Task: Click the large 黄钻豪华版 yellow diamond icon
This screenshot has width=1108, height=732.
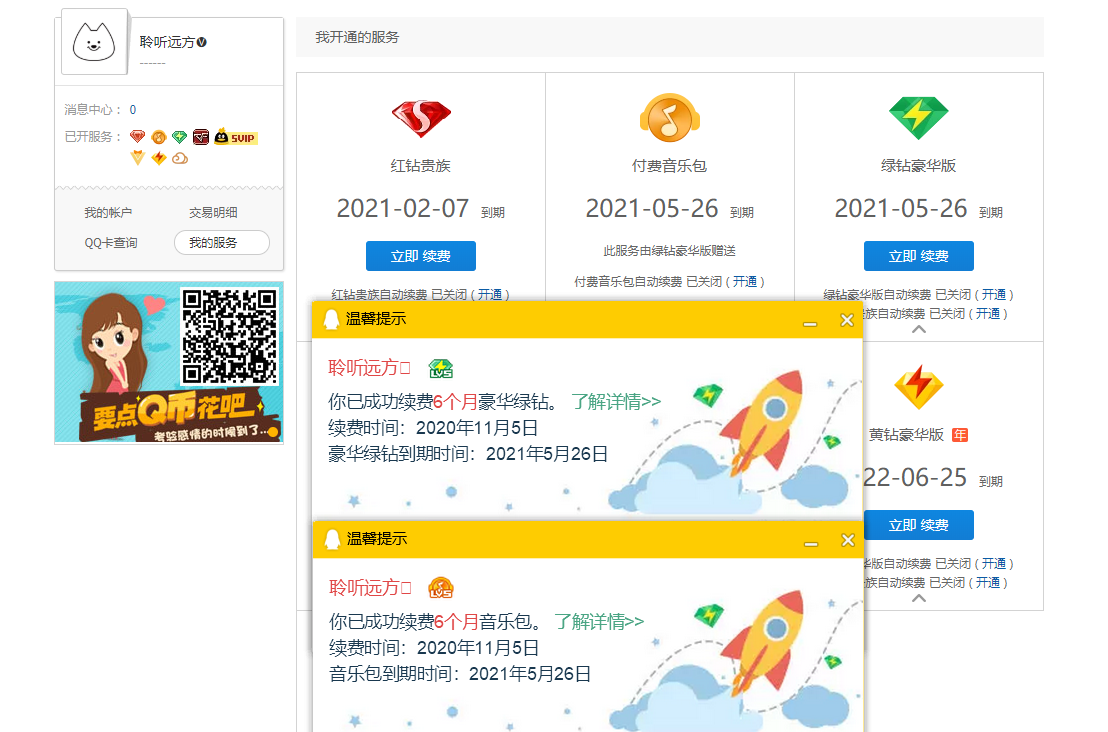Action: tap(919, 387)
